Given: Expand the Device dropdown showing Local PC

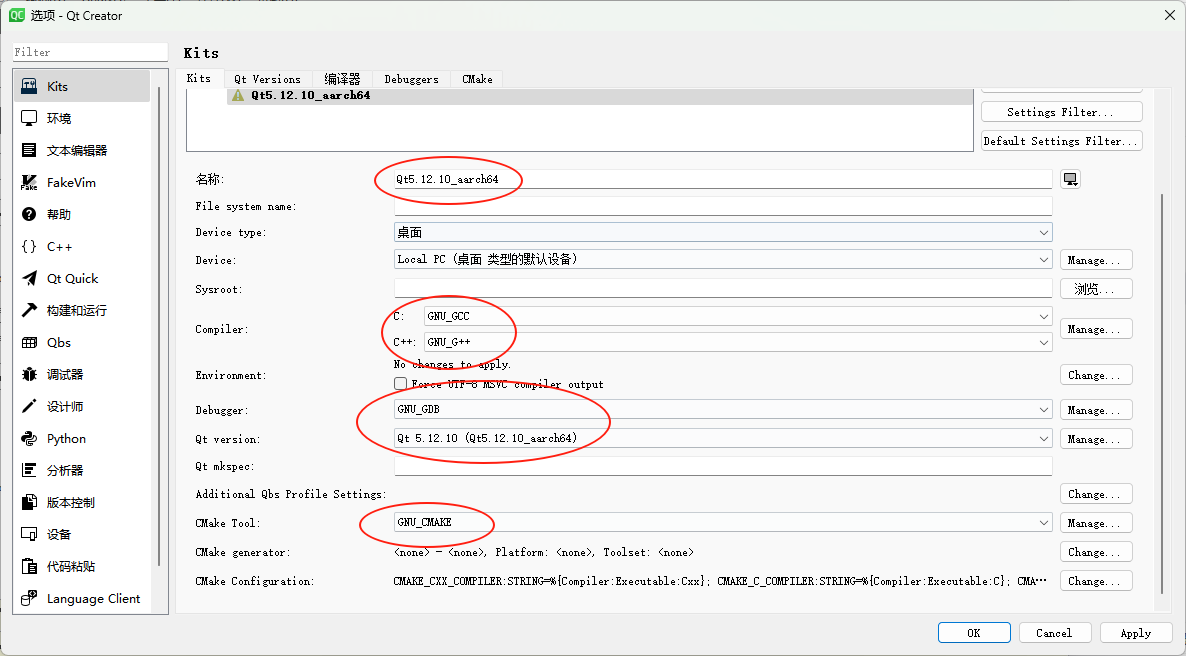Looking at the screenshot, I should coord(723,260).
